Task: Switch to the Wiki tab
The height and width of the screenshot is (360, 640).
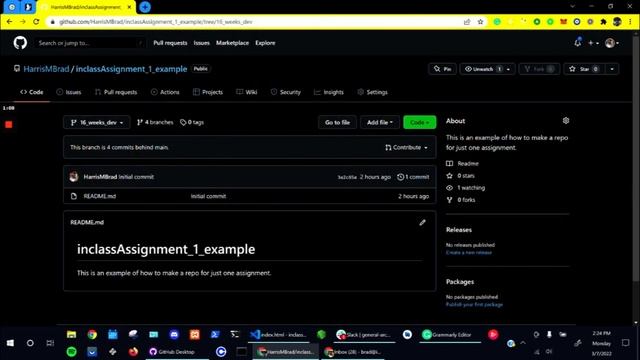Action: 247,92
